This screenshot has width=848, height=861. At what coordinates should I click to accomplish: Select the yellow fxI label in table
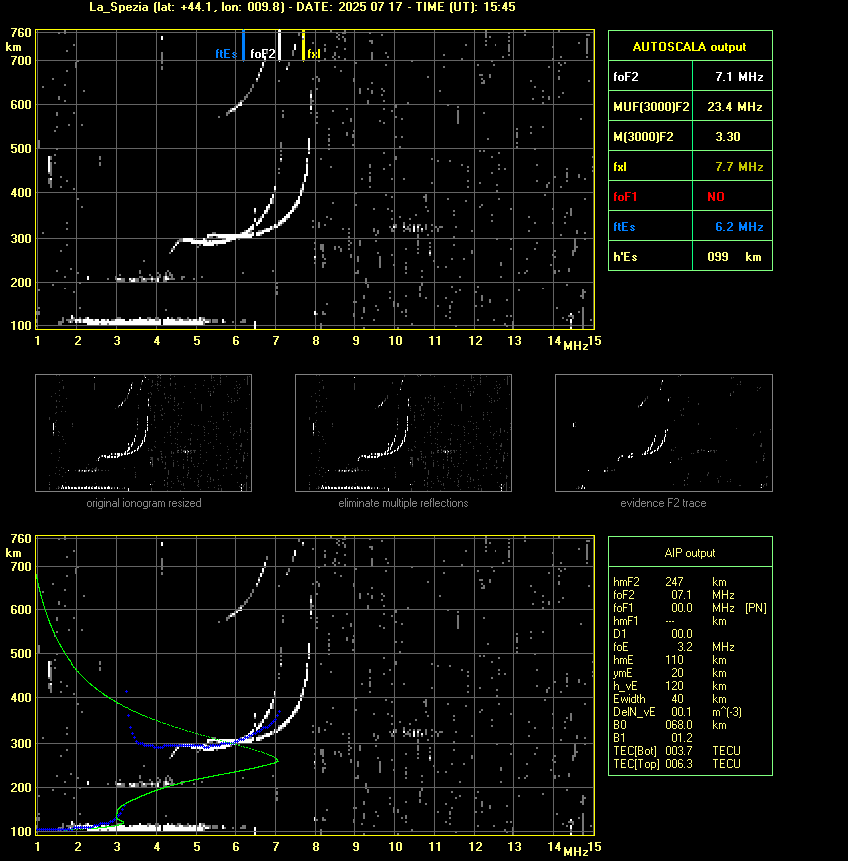[x=620, y=167]
